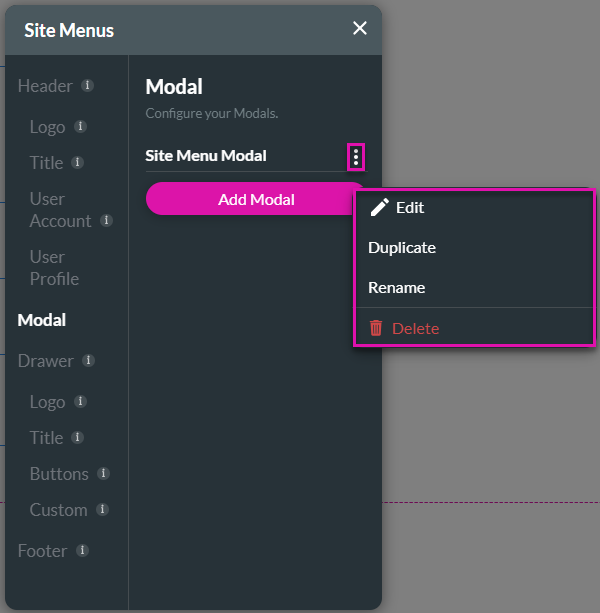Click the info icon next to Drawer
The width and height of the screenshot is (600, 613).
coord(88,360)
